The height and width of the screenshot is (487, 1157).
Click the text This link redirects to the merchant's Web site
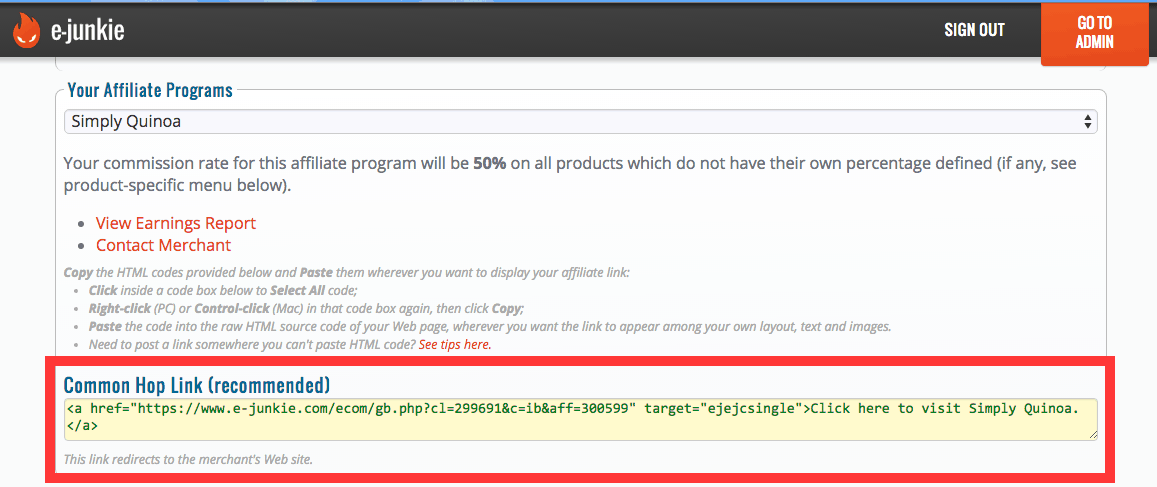(189, 460)
